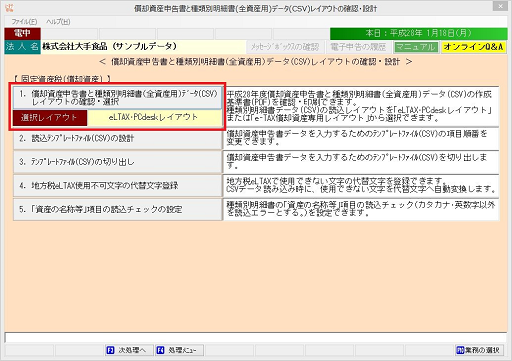Click the 法人名 label

[22, 47]
